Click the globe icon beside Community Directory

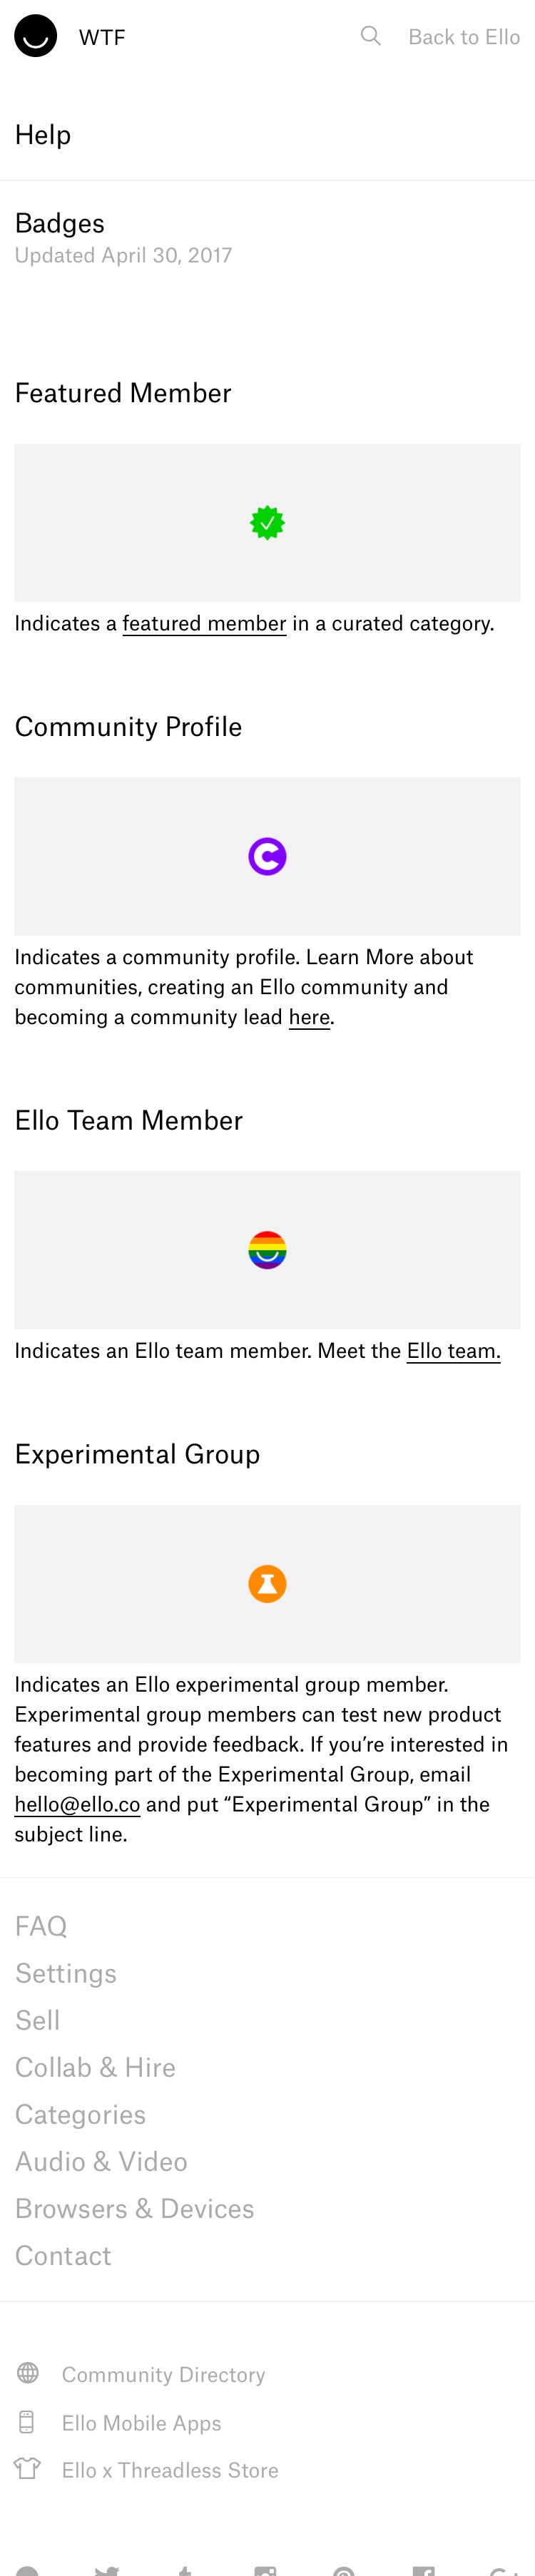(28, 2372)
